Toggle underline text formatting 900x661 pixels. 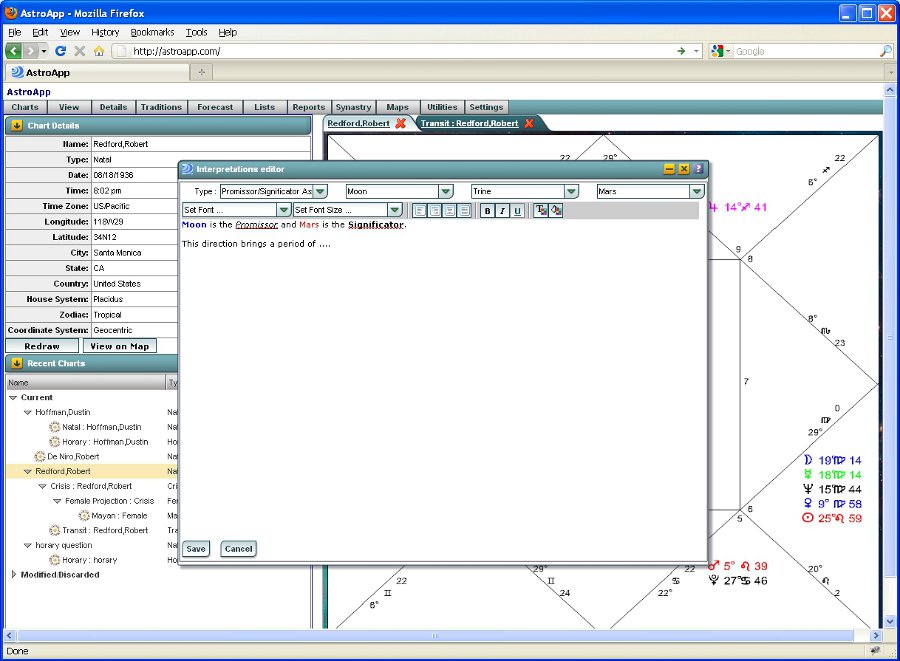point(517,210)
